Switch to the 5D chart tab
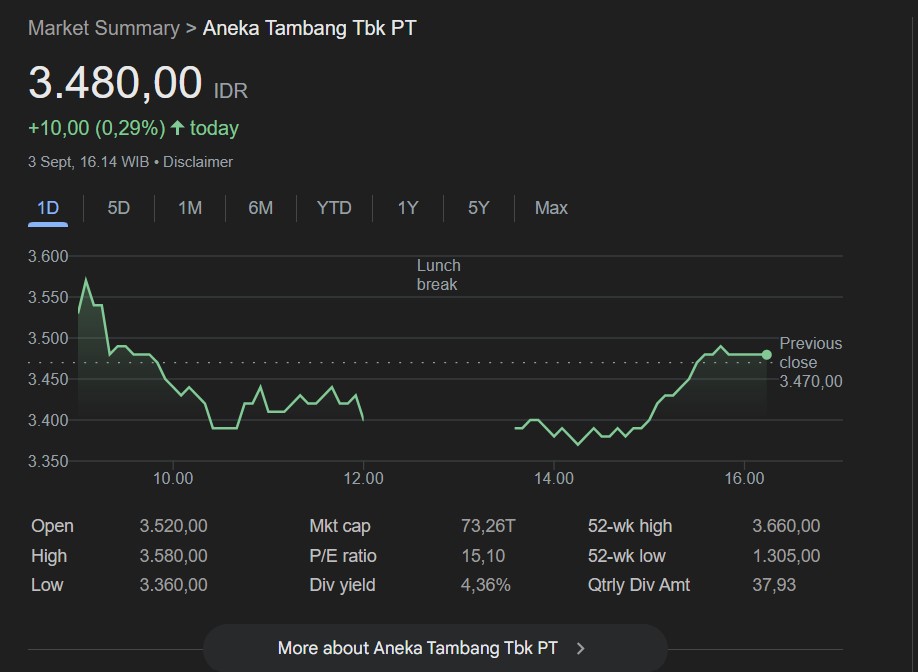This screenshot has height=672, width=918. [x=118, y=208]
